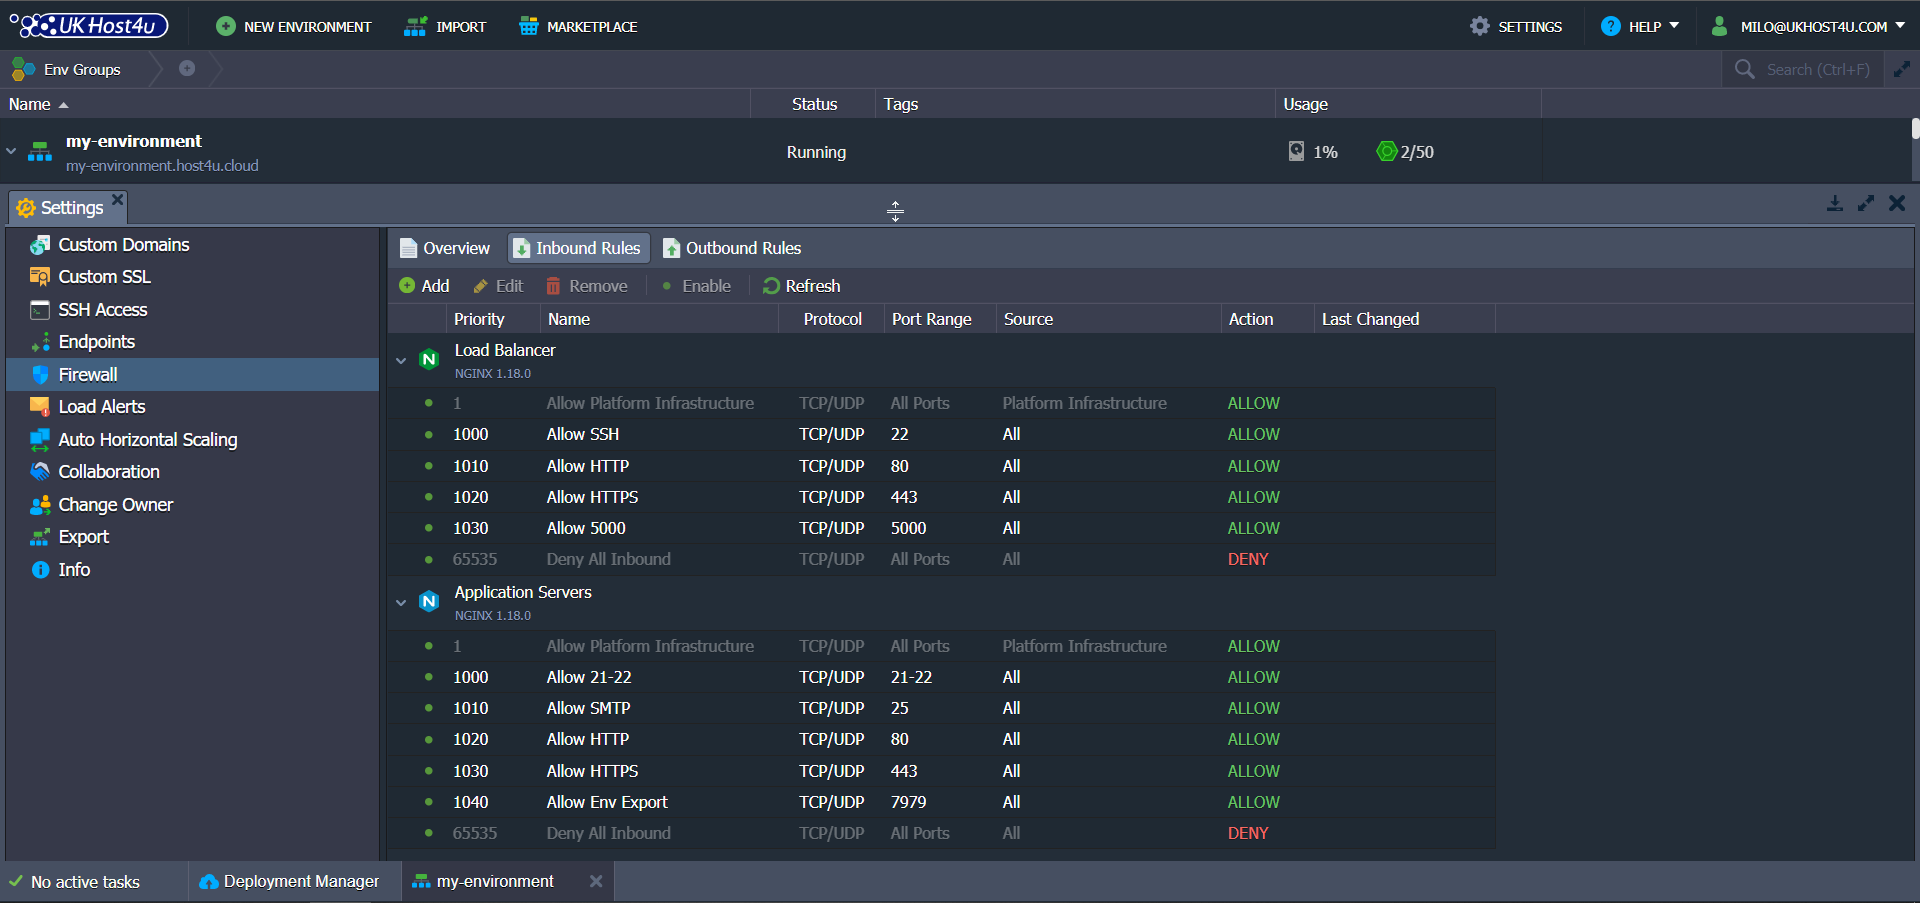The image size is (1920, 903).
Task: Select the my-environment tab at the bottom
Action: click(494, 881)
